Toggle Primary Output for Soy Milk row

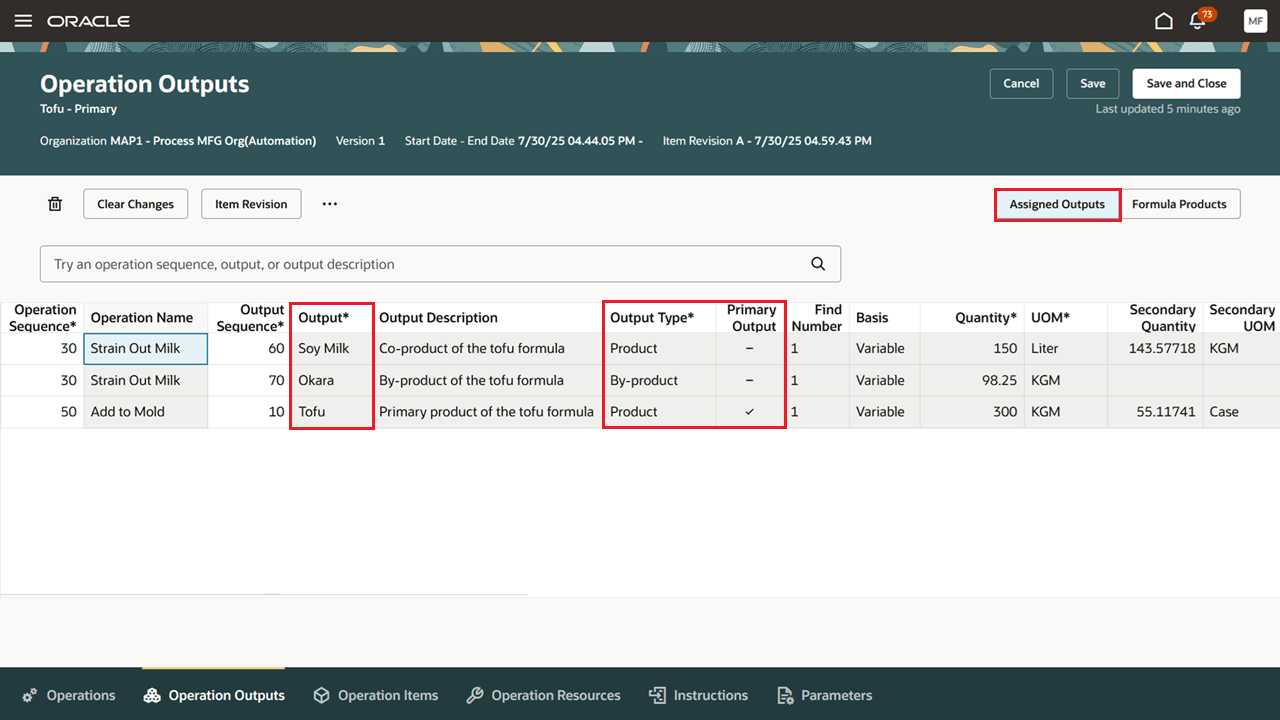click(750, 349)
